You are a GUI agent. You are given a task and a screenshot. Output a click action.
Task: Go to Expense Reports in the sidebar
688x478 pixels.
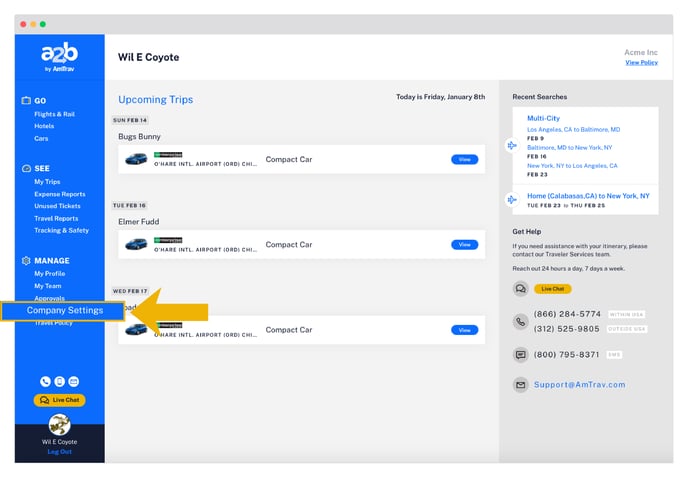59,194
